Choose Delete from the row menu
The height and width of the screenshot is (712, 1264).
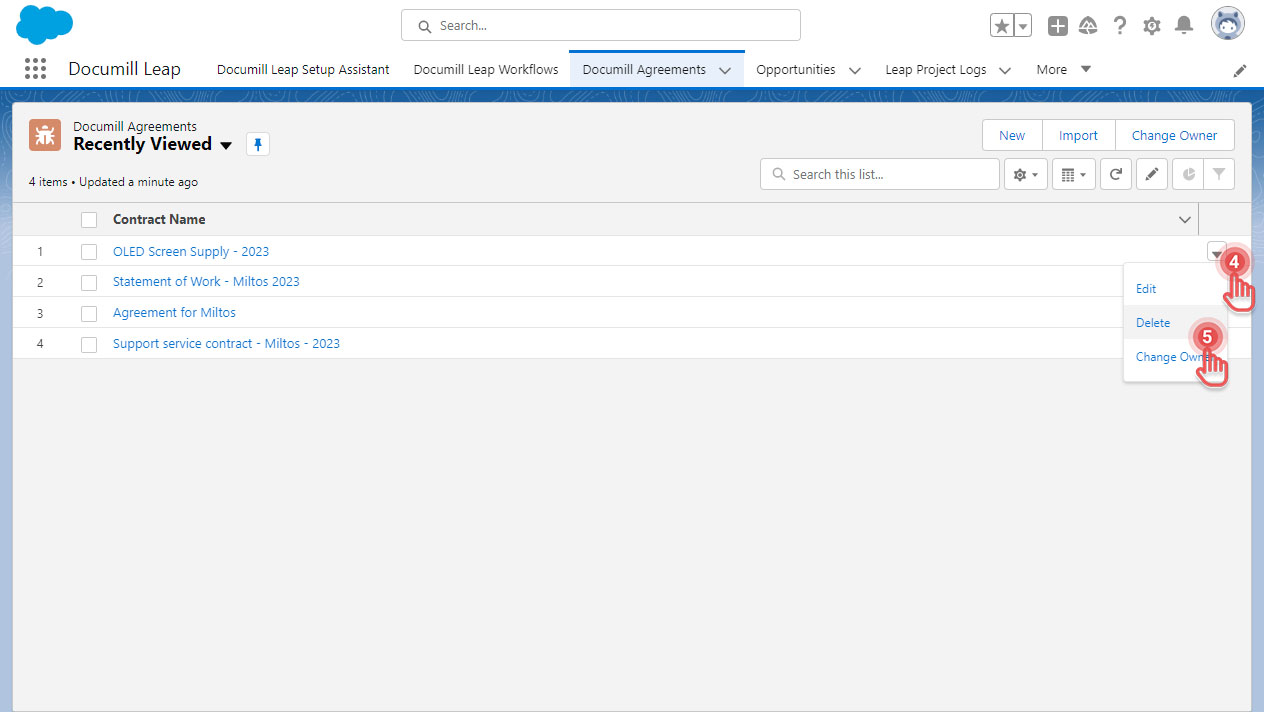point(1153,323)
